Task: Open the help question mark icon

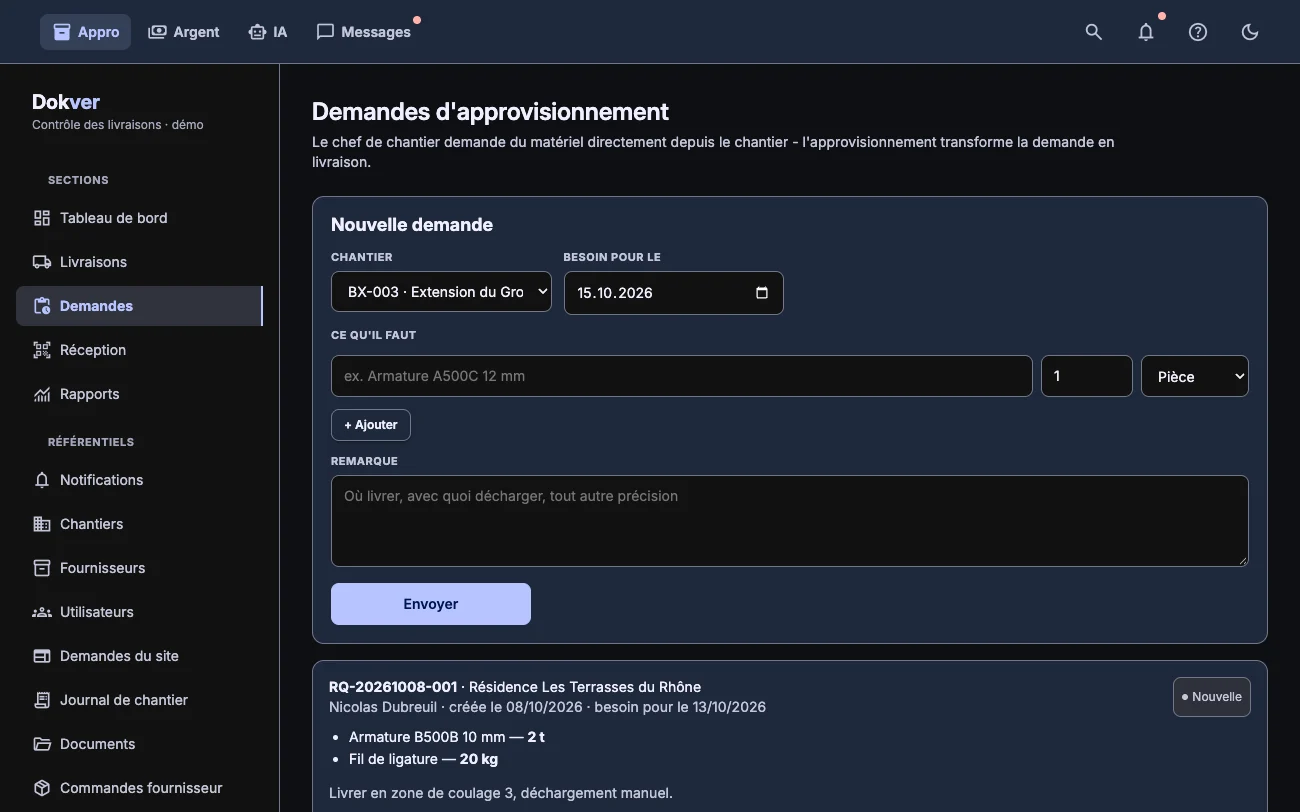Action: pos(1198,32)
